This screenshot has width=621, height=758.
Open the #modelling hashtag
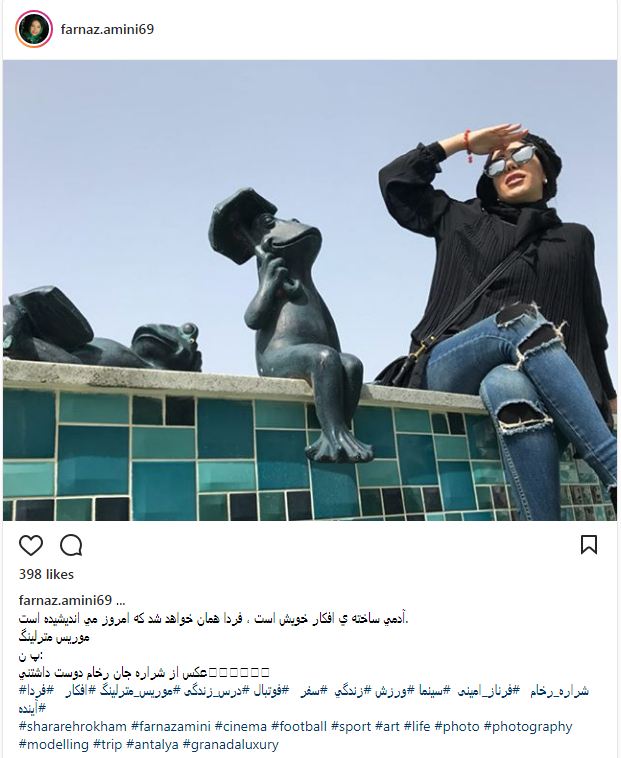coord(54,744)
